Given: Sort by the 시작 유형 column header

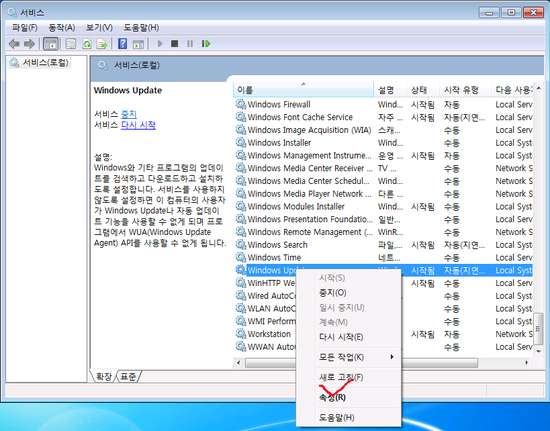Looking at the screenshot, I should point(465,89).
